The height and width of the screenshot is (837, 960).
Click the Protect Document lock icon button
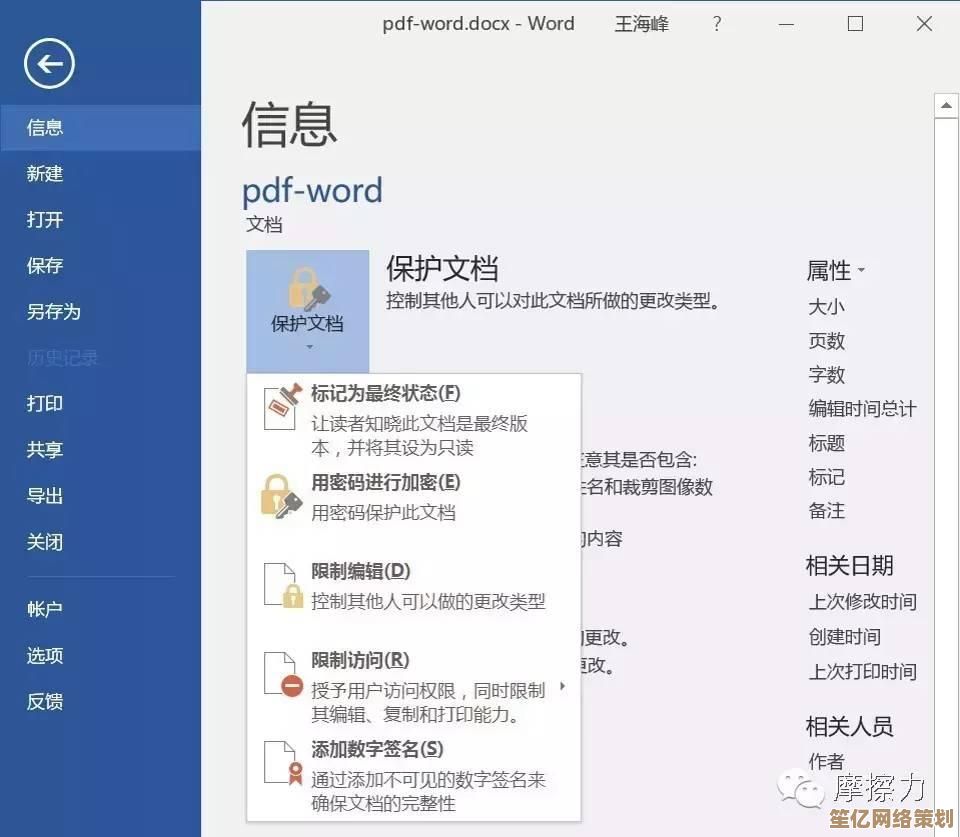pos(307,311)
